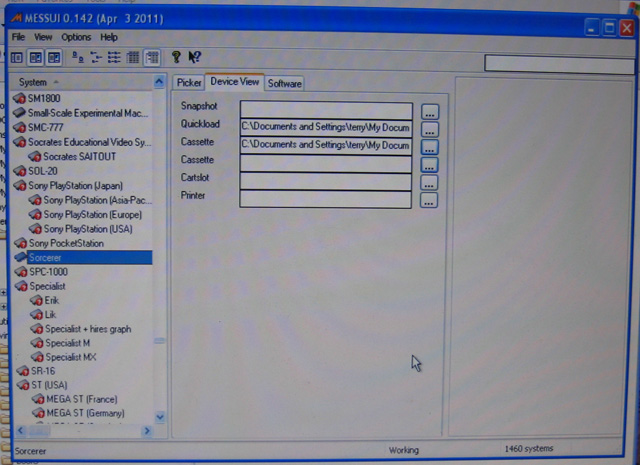
Task: Open the Options menu
Action: click(76, 37)
